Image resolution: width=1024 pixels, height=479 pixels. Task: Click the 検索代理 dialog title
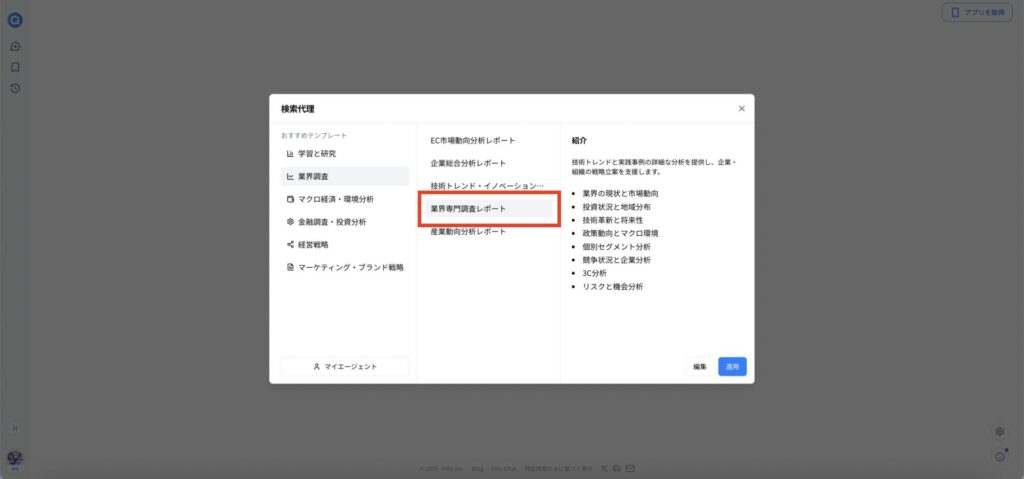pyautogui.click(x=298, y=109)
